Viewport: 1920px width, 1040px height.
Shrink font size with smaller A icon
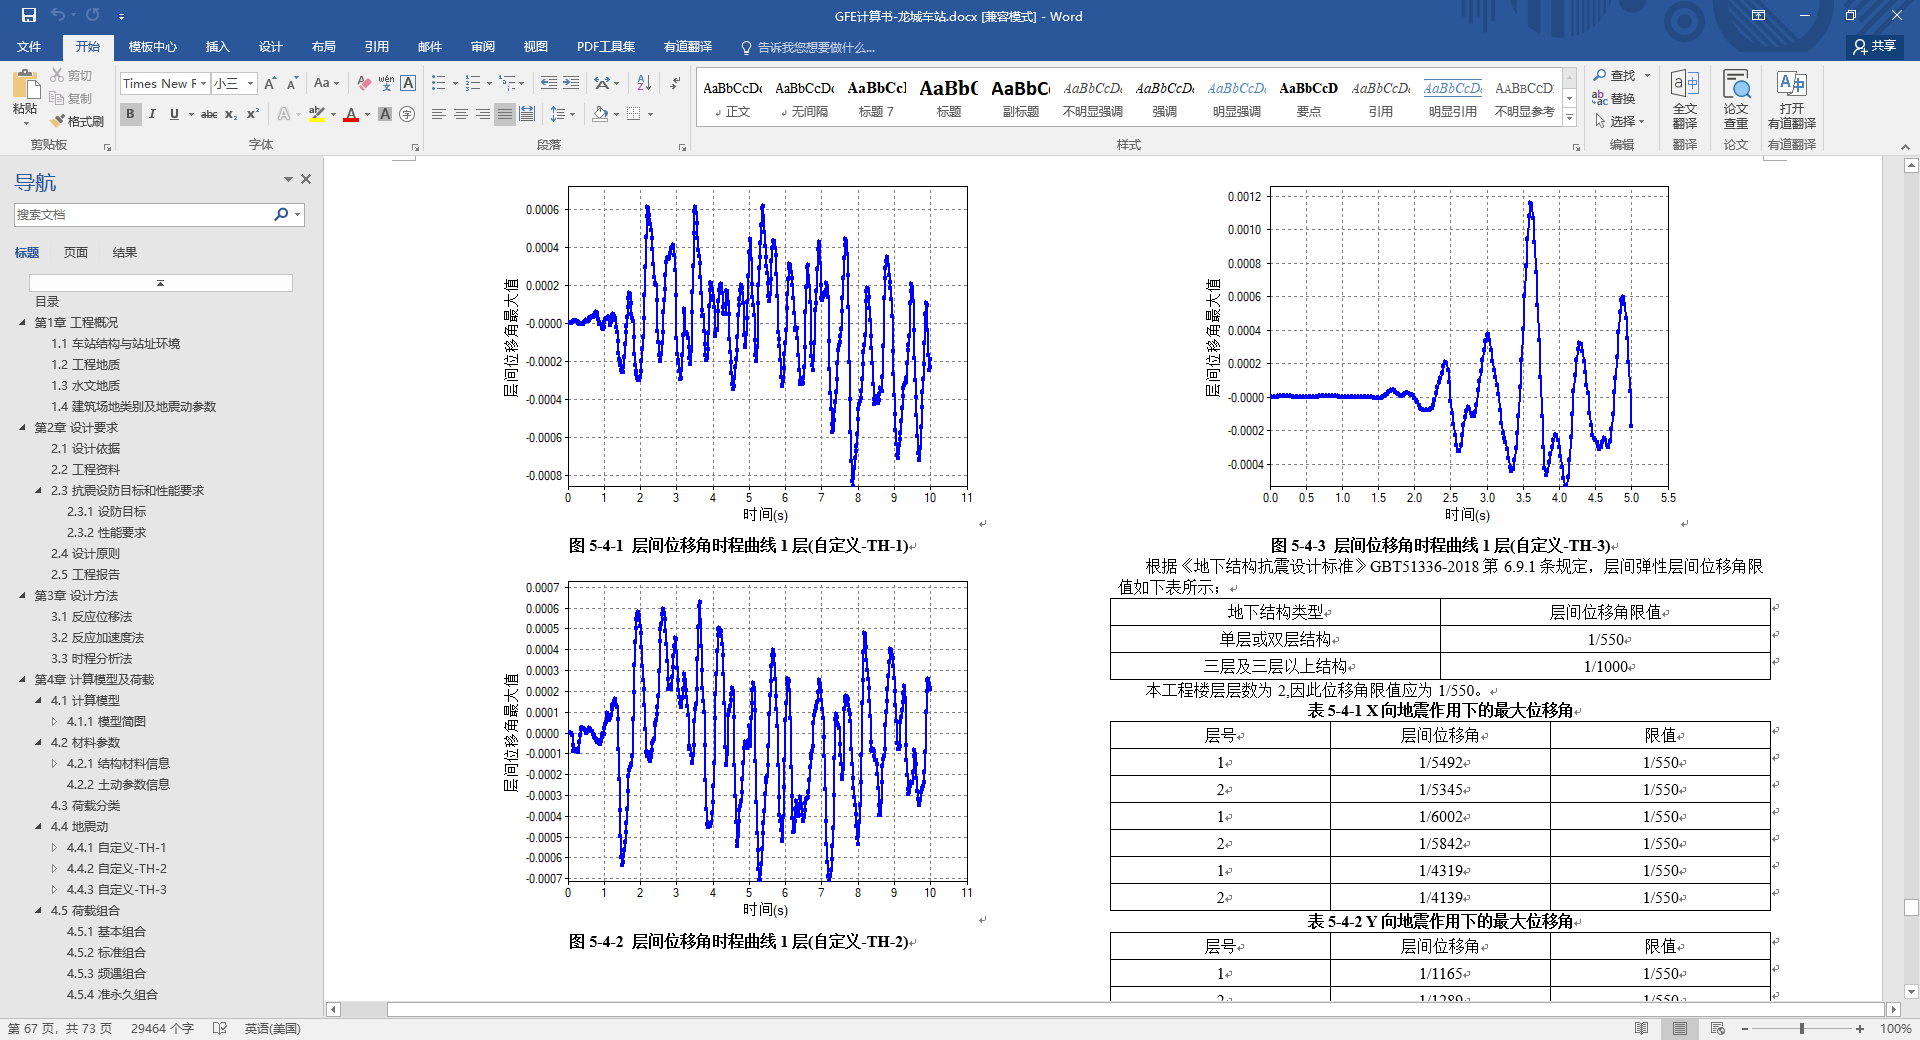point(292,83)
